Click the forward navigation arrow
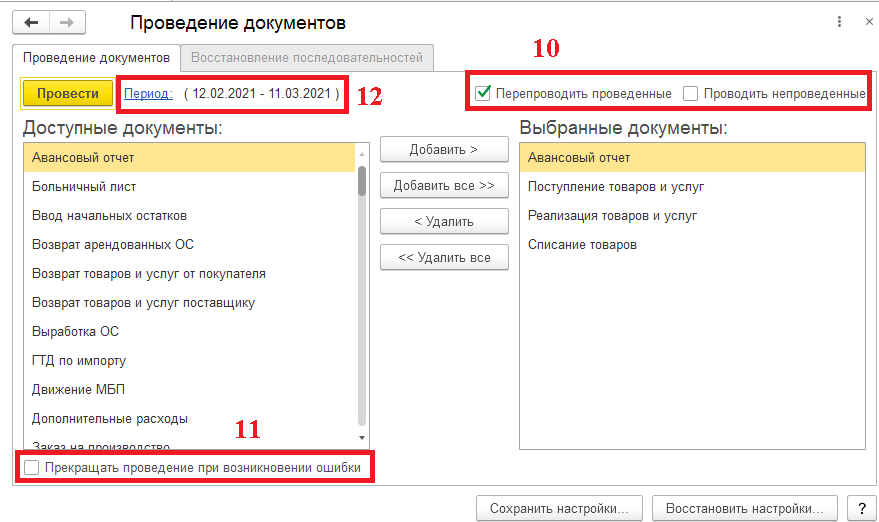The image size is (879, 522). click(66, 22)
